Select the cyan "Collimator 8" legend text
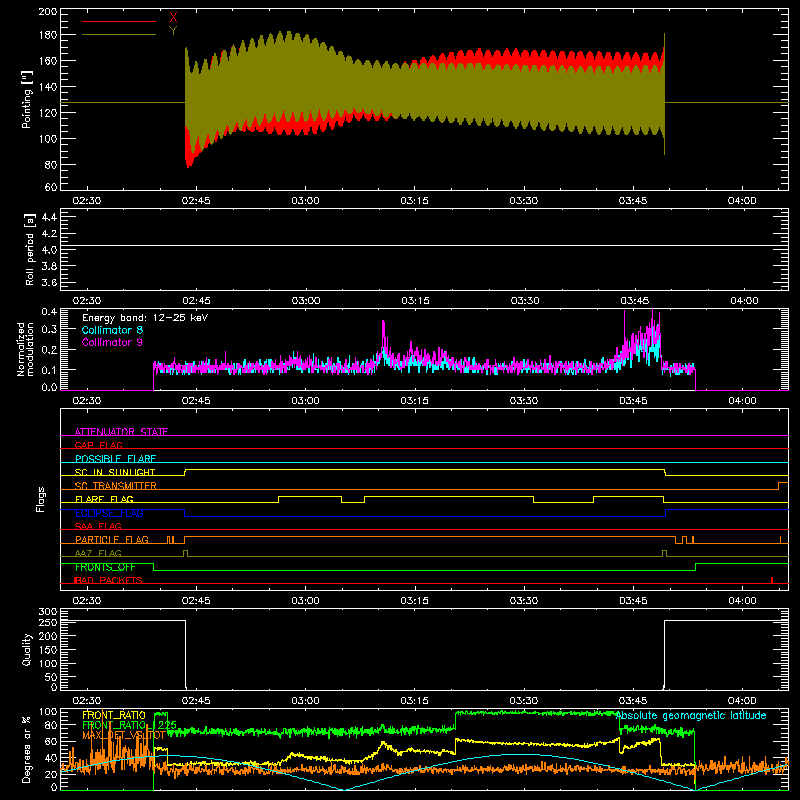Viewport: 800px width, 800px height. click(112, 330)
